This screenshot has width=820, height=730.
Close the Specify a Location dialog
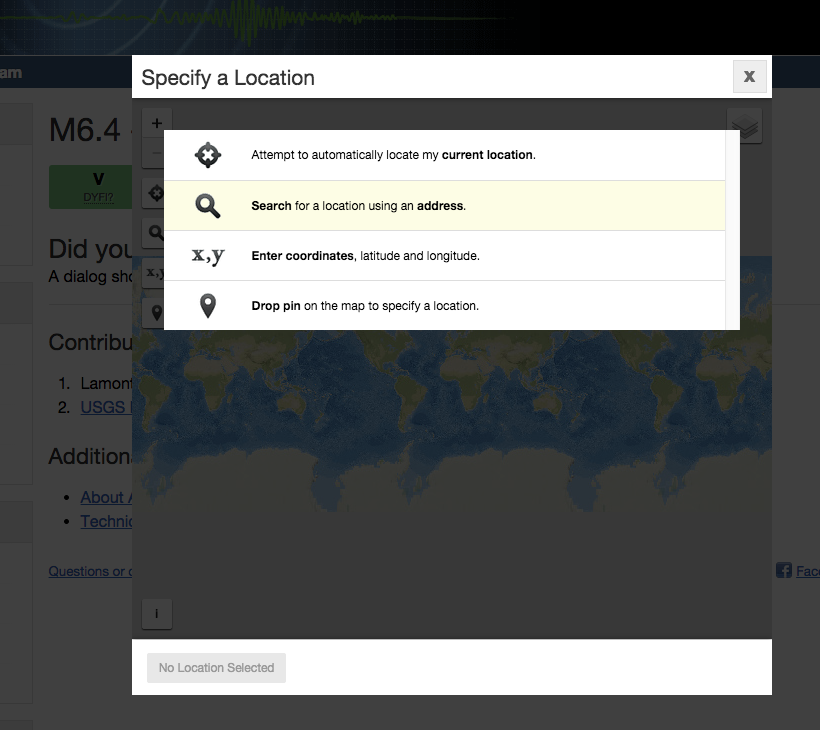coord(749,76)
